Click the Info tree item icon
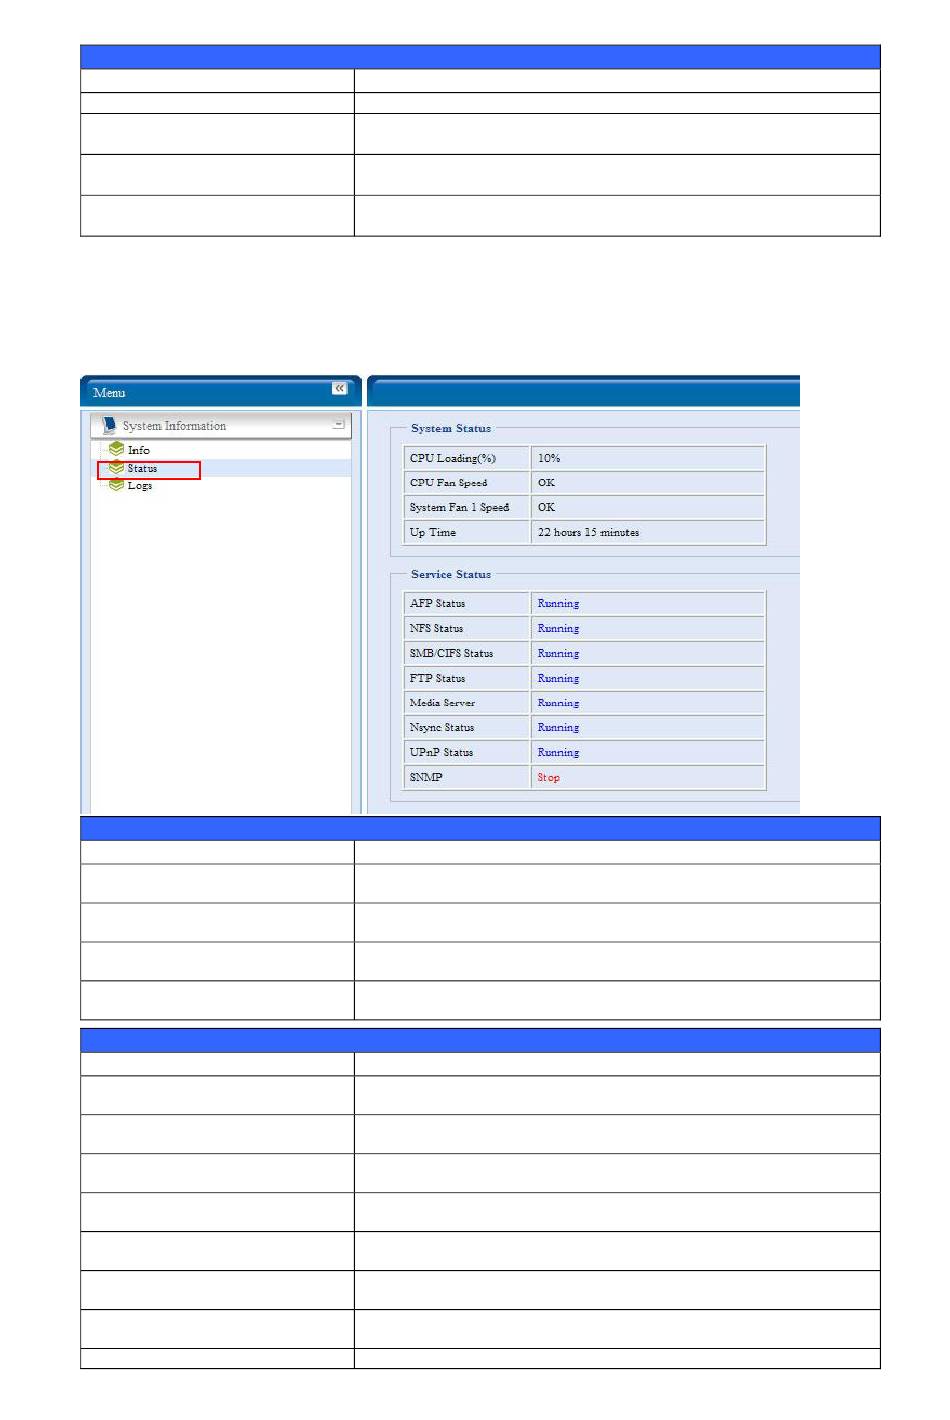The width and height of the screenshot is (950, 1420). [x=117, y=450]
